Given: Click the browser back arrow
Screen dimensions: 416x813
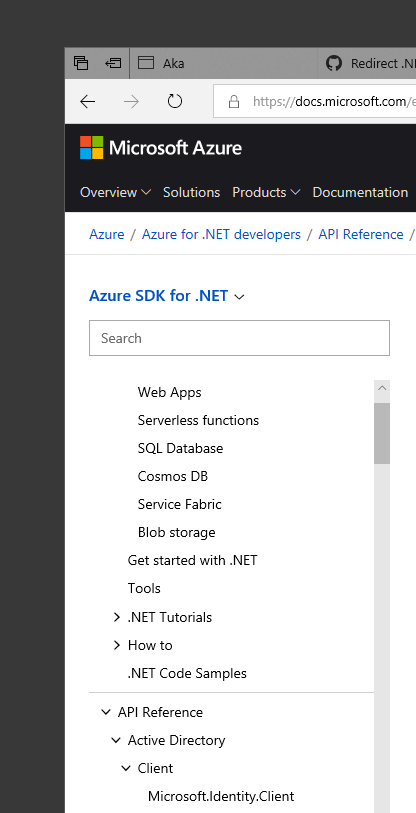Looking at the screenshot, I should coord(88,102).
